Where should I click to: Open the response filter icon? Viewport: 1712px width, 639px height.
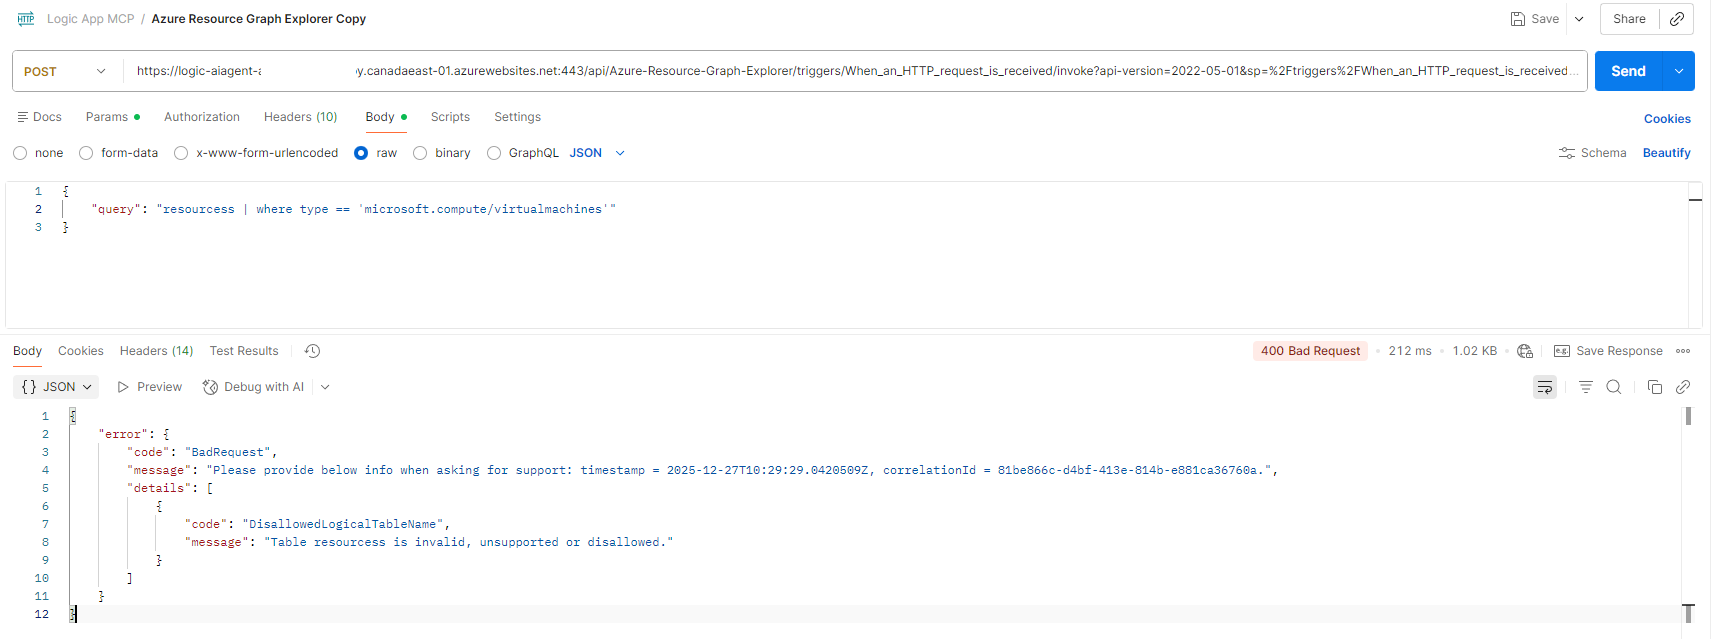(x=1586, y=387)
